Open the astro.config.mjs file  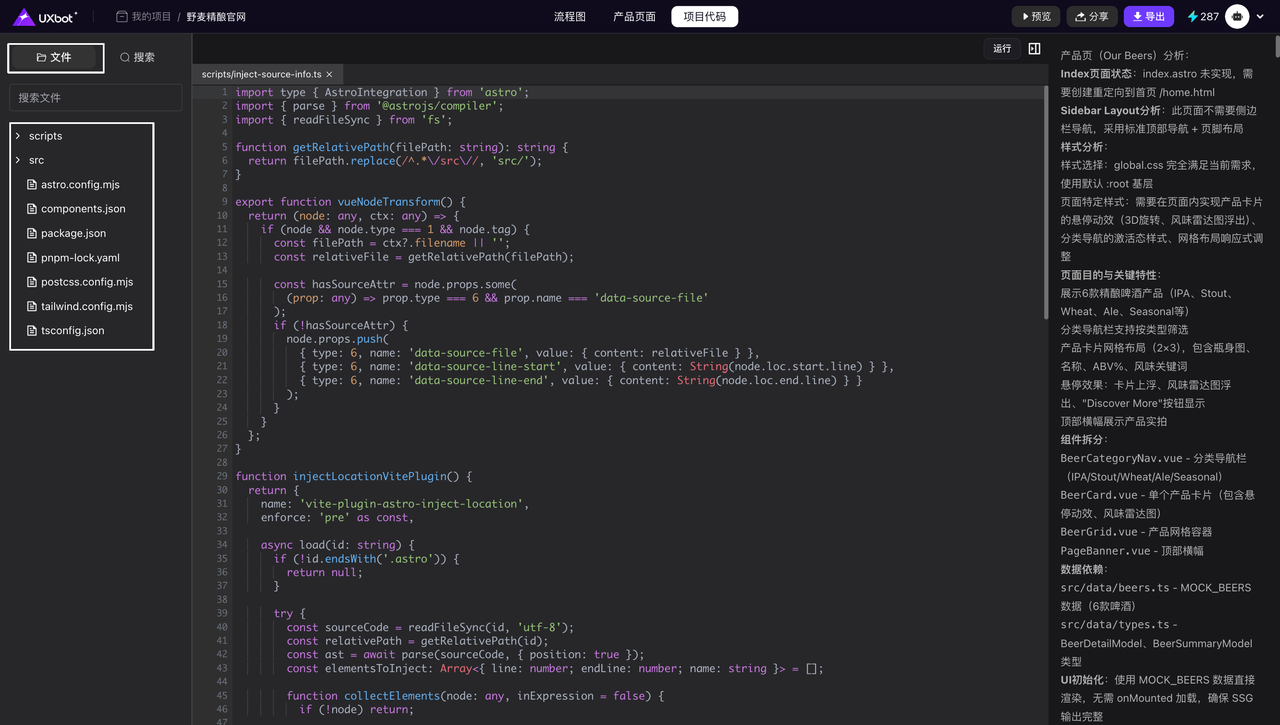(80, 185)
